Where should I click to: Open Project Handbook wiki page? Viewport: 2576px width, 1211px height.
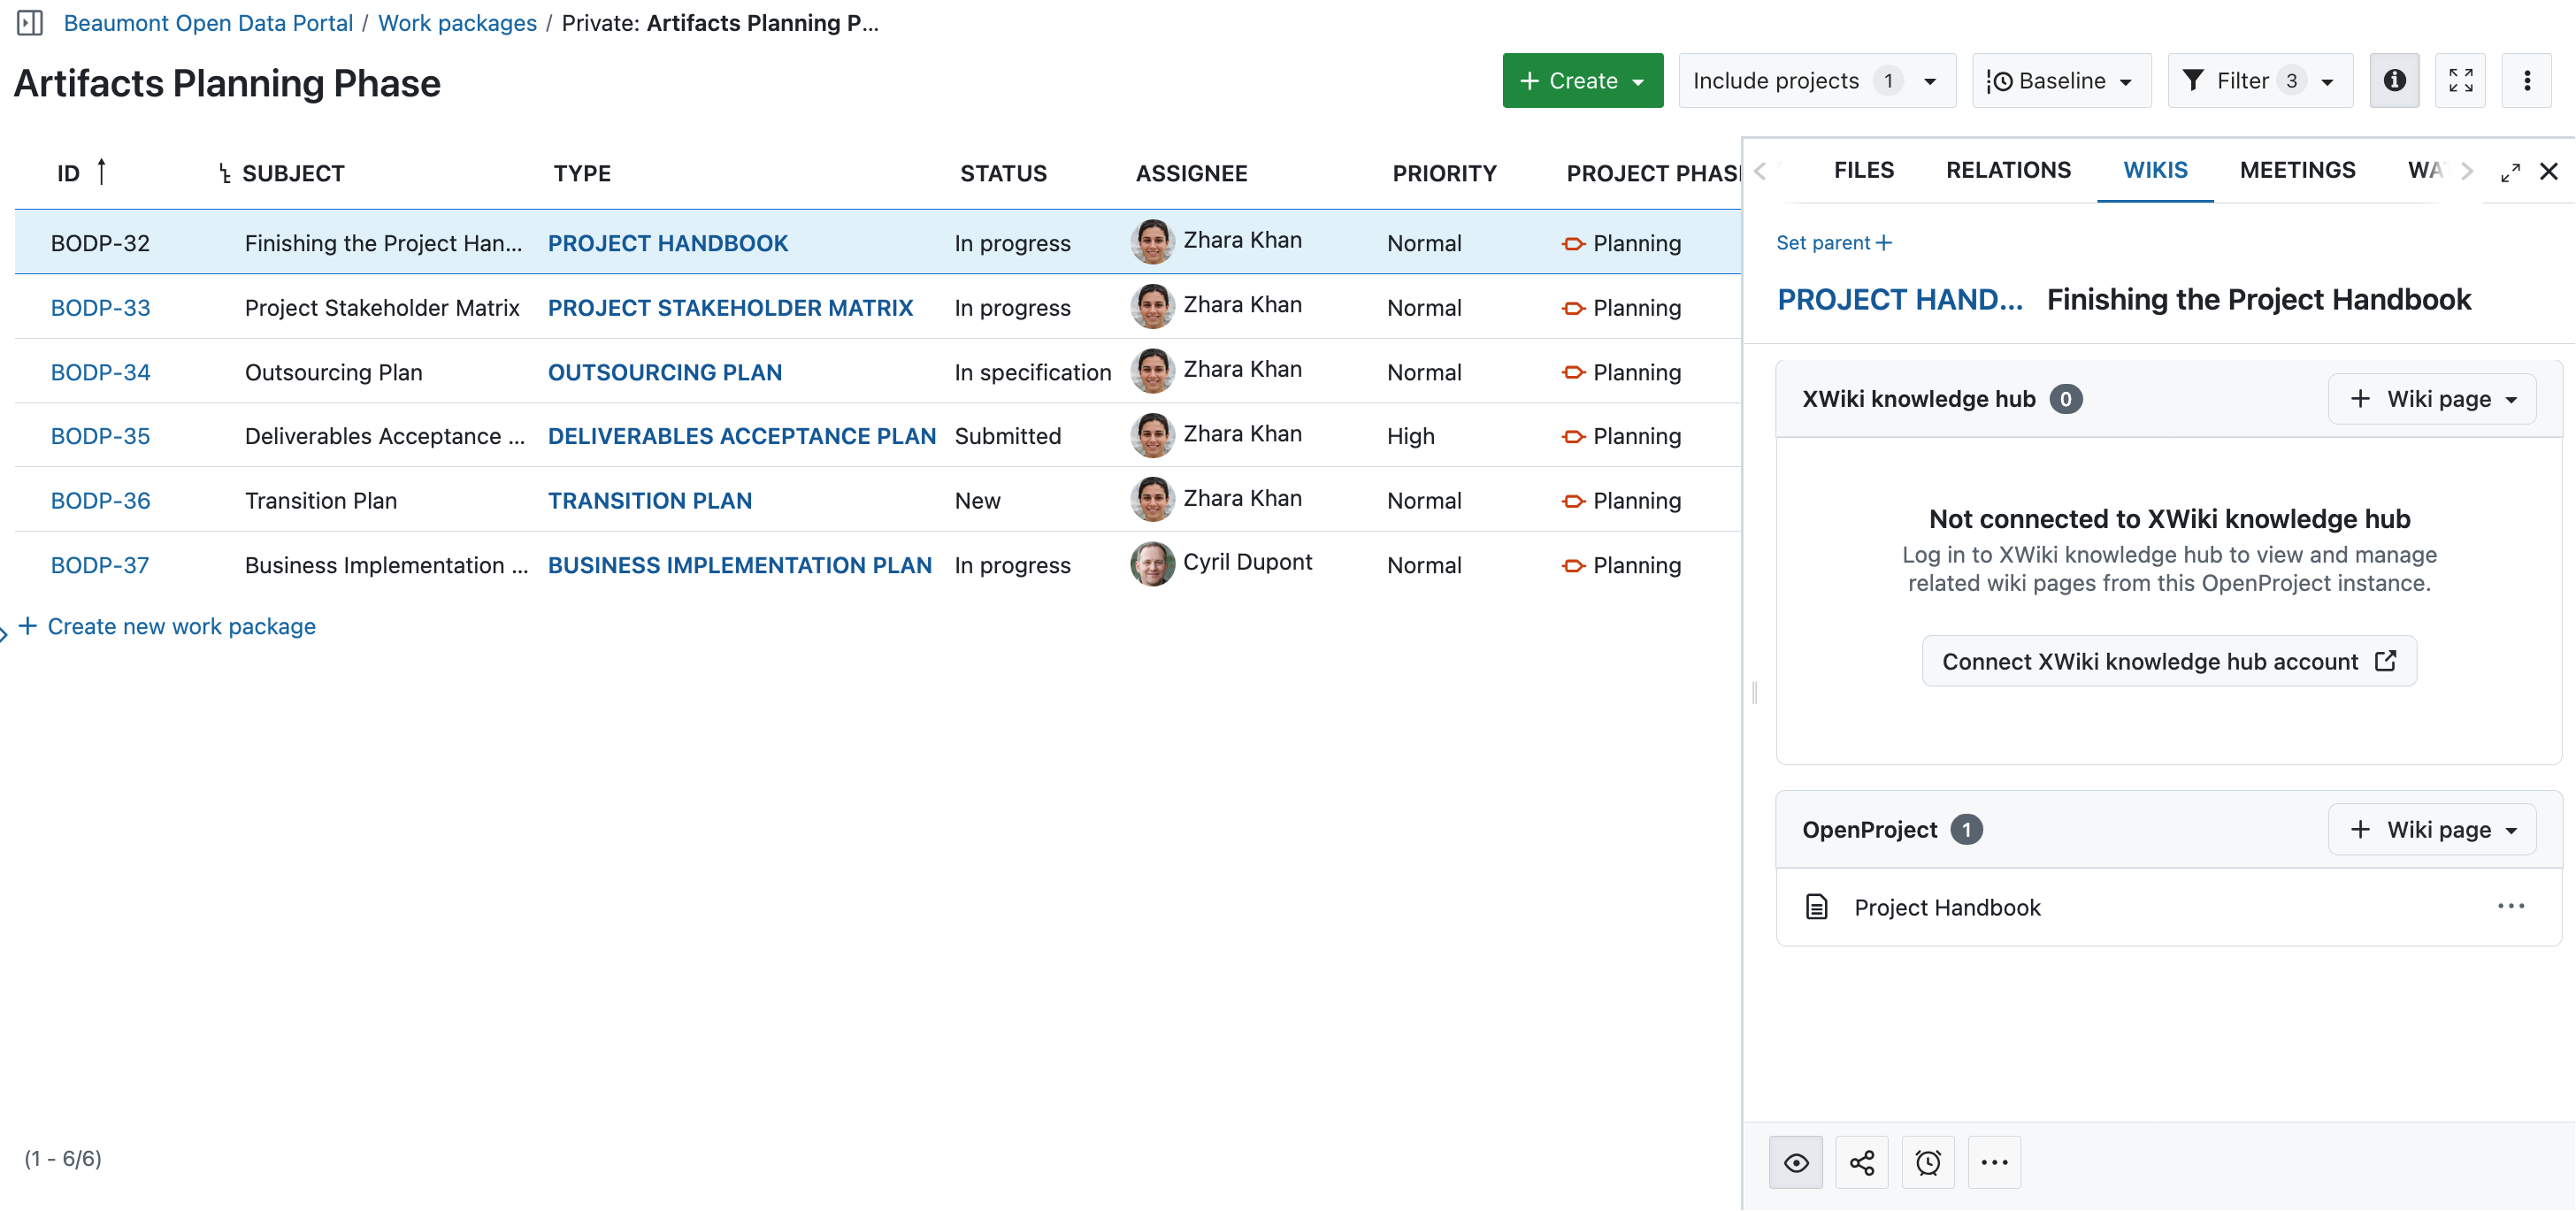pos(1946,907)
